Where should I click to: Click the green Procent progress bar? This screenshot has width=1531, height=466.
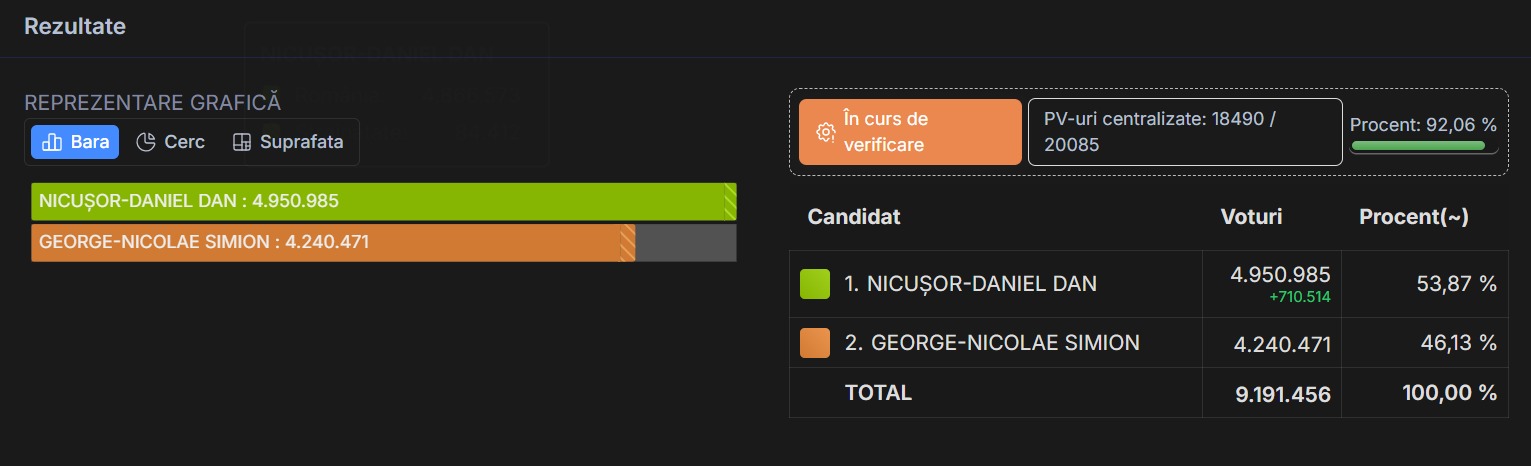(x=1418, y=146)
